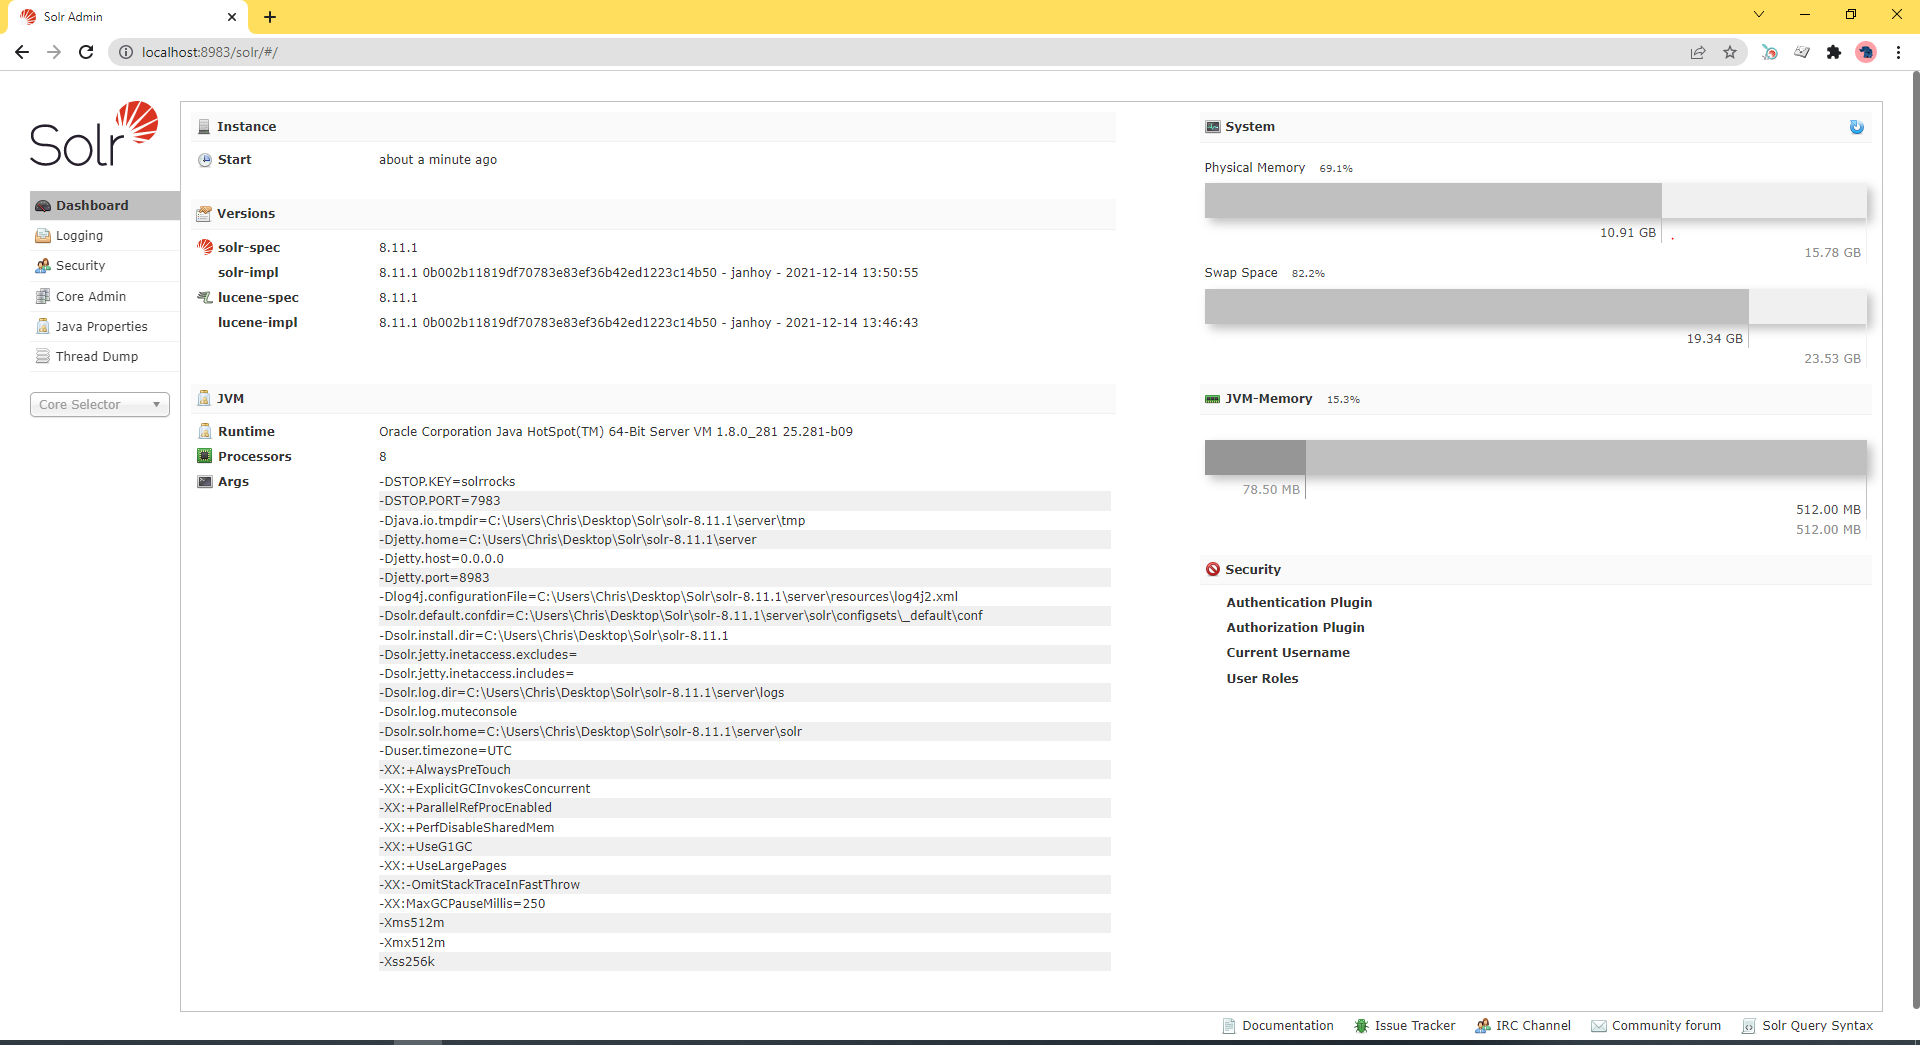Click the Swap Space usage bar

(x=1535, y=306)
